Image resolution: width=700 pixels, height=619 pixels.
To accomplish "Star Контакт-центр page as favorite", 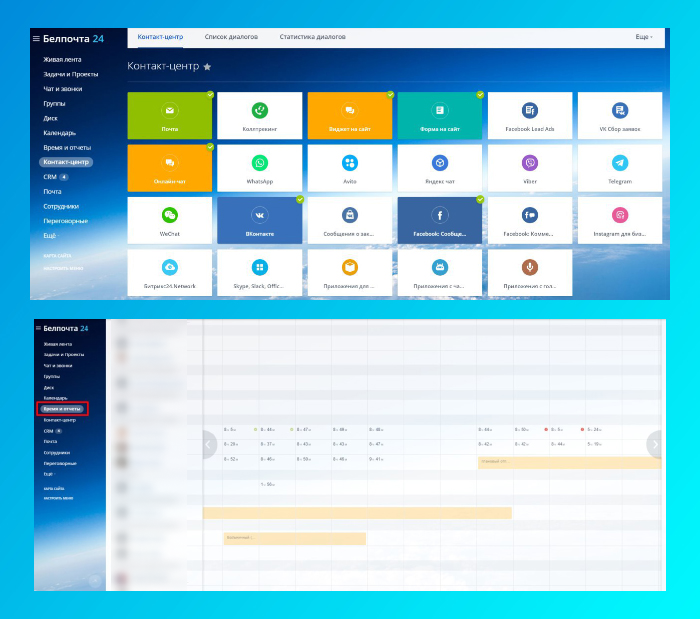I will pyautogui.click(x=207, y=67).
